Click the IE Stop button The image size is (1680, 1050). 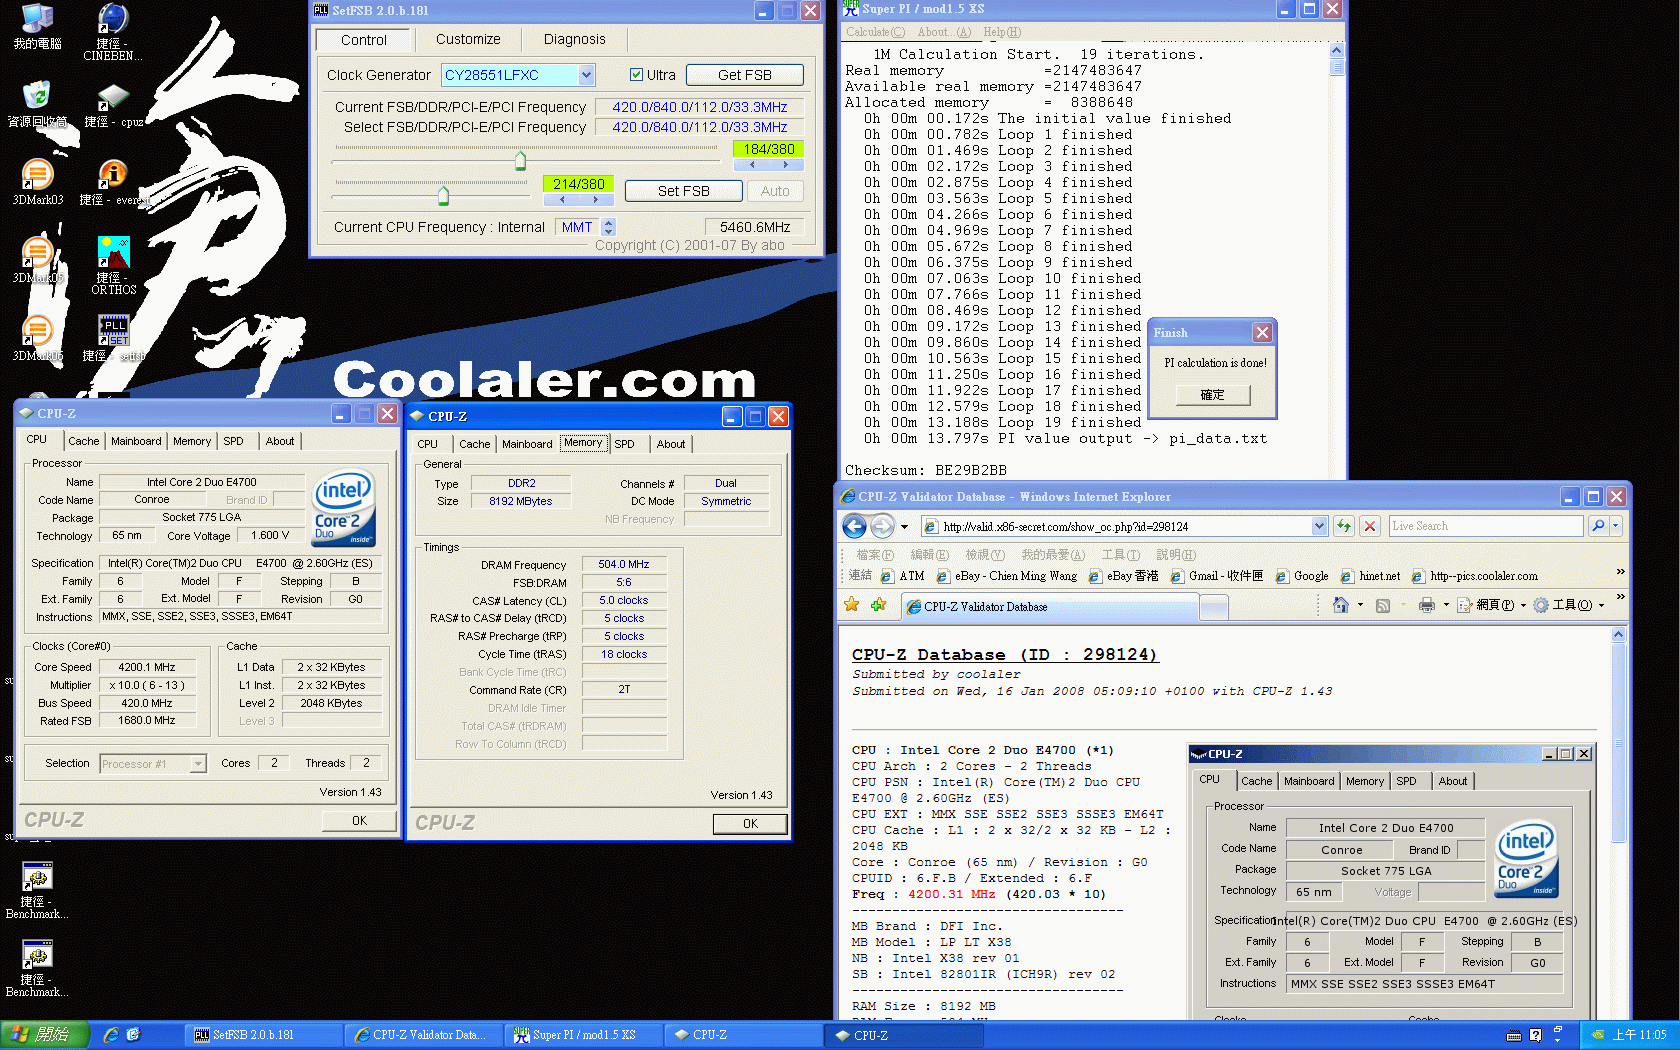[1370, 526]
